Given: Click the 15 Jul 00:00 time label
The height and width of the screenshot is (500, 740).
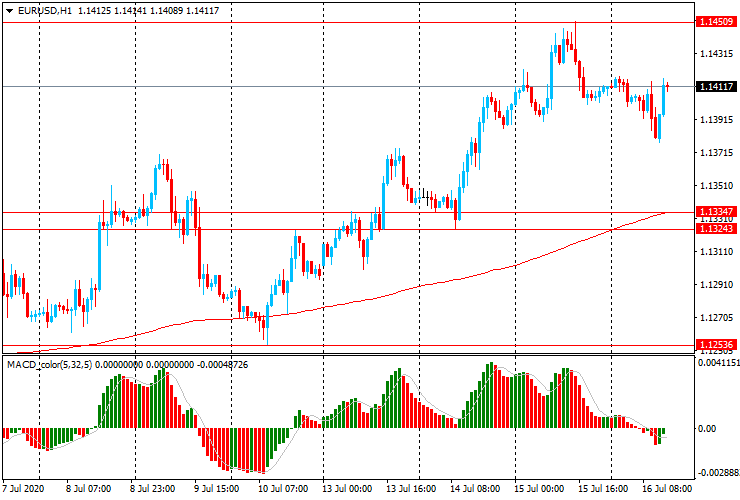Looking at the screenshot, I should click(x=538, y=488).
